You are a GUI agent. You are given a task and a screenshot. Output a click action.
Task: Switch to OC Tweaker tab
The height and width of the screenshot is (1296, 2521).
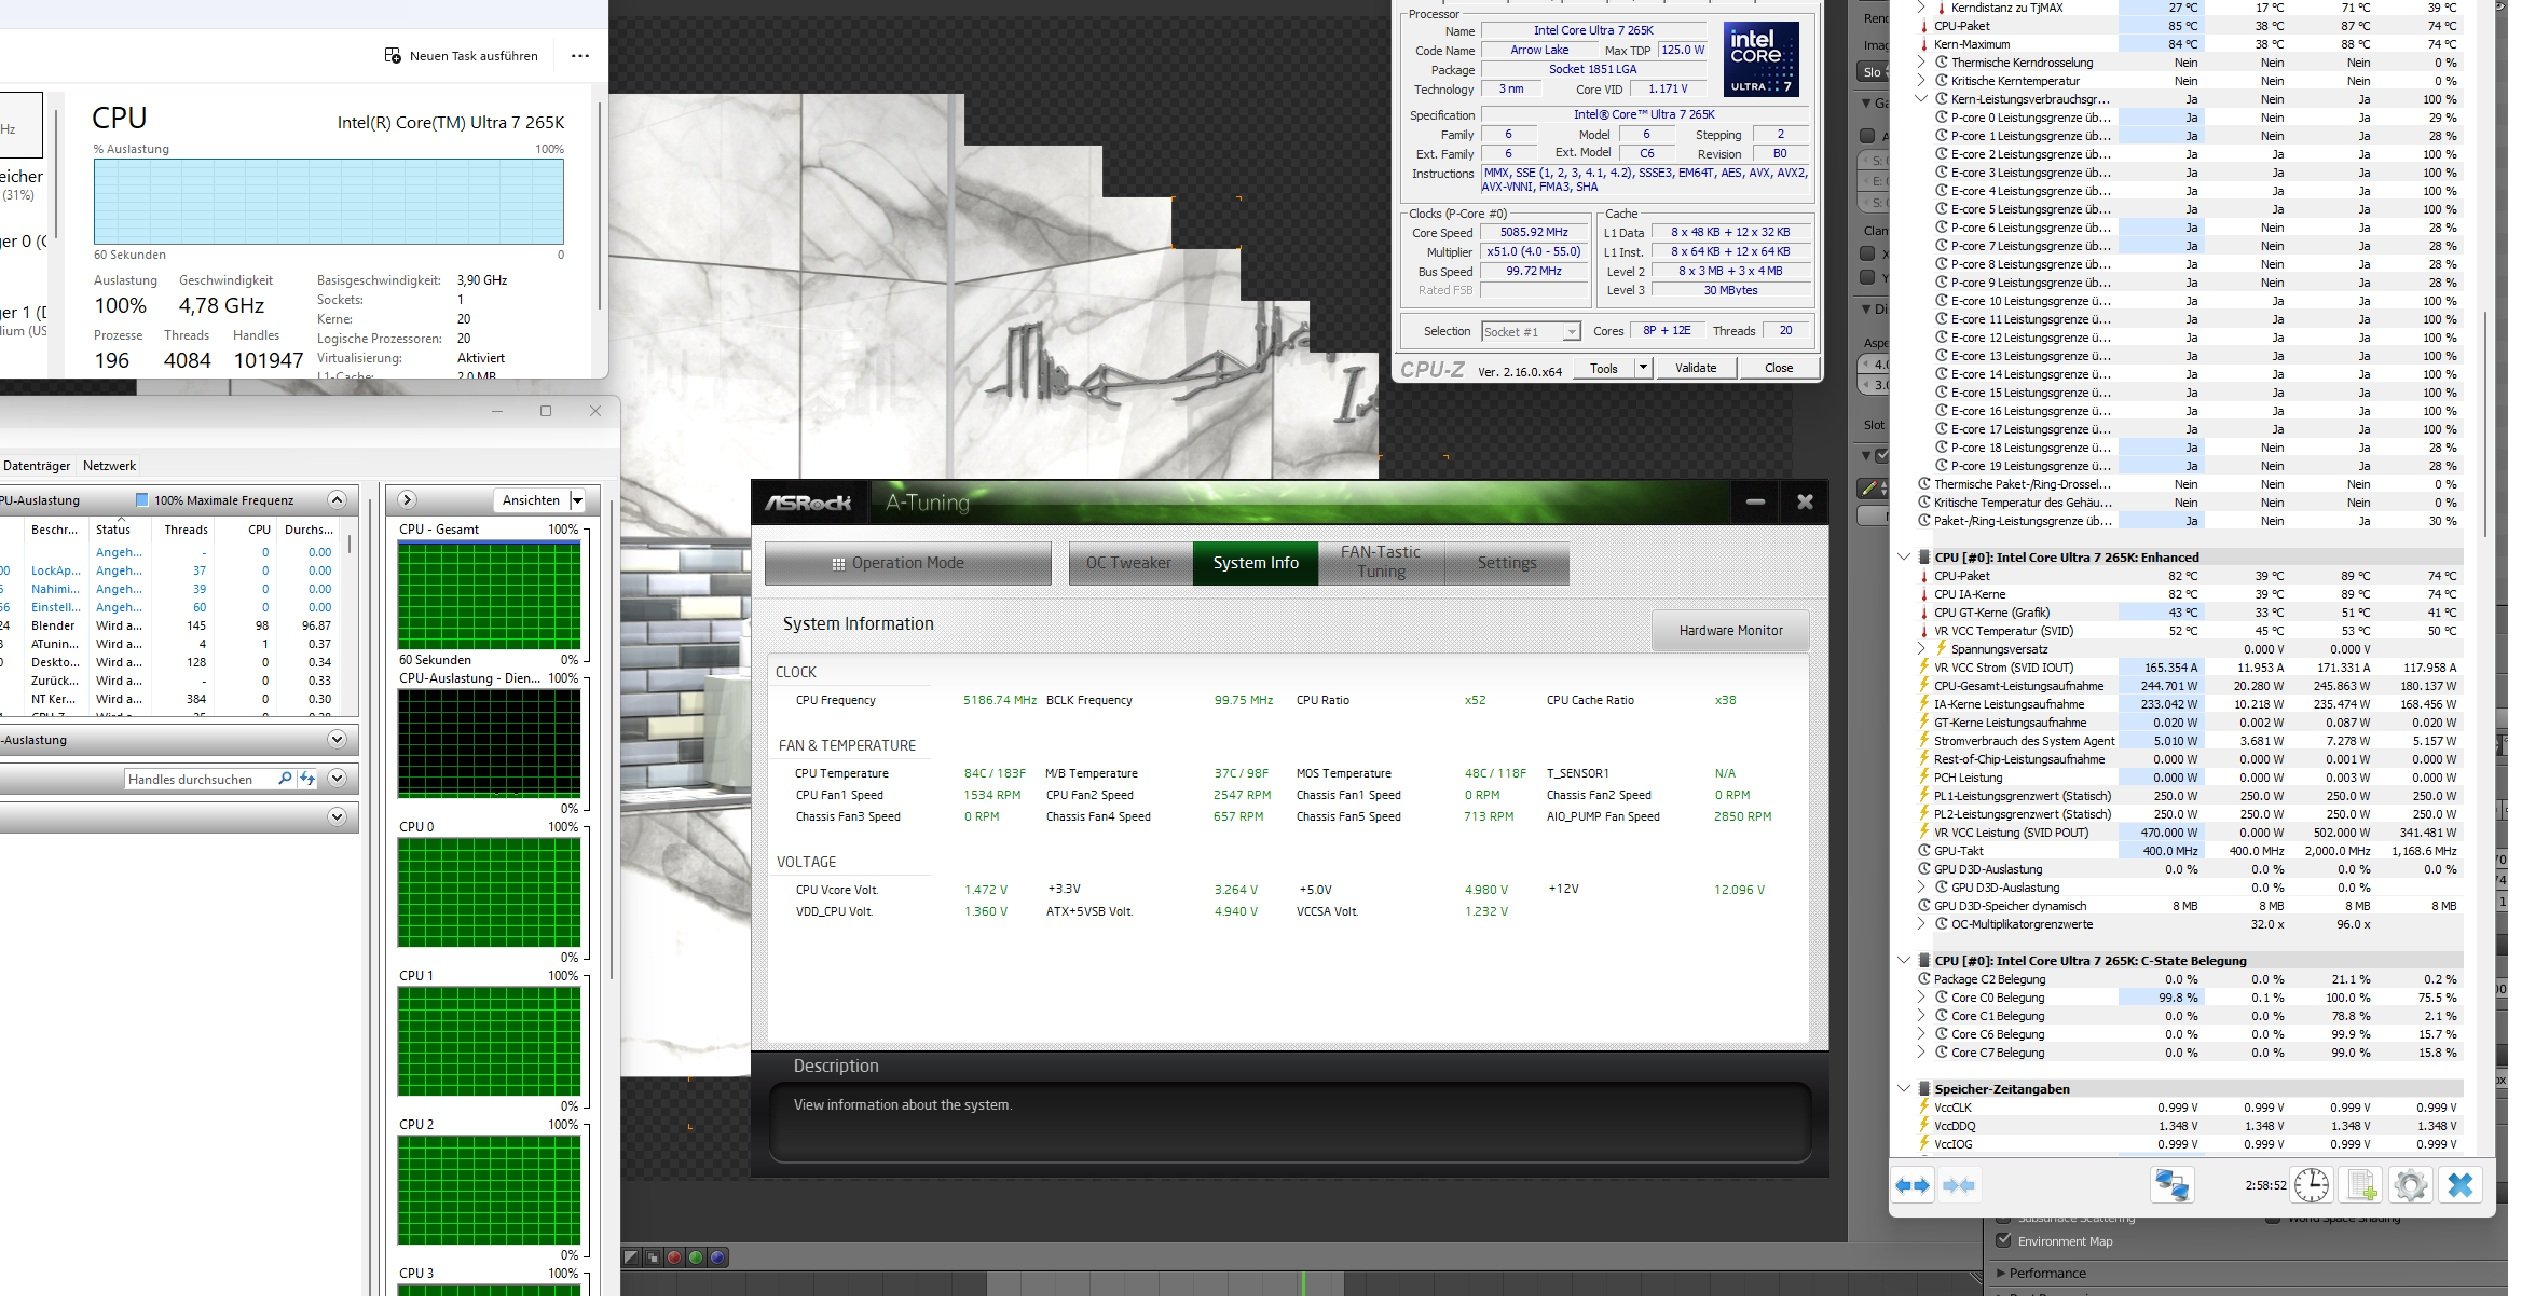pos(1128,563)
